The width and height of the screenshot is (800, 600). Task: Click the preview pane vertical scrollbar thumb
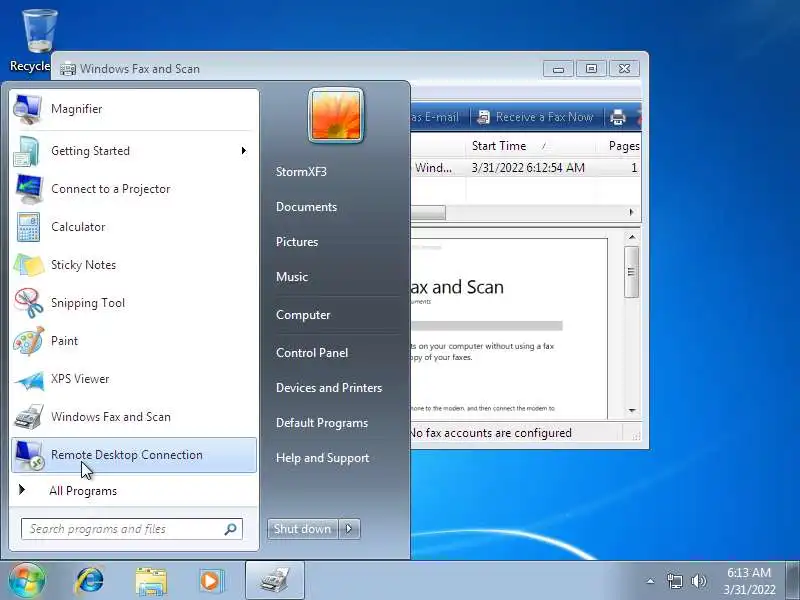(632, 272)
